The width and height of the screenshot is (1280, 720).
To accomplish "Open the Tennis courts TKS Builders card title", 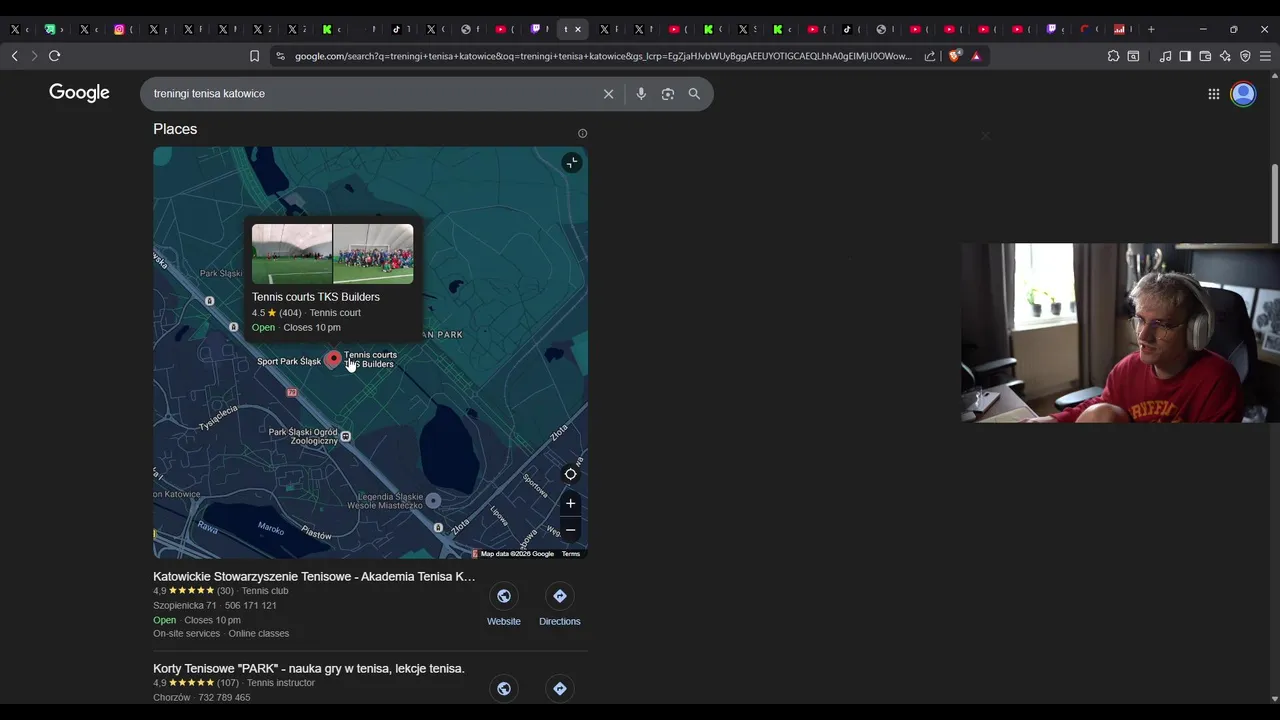I will tap(316, 297).
